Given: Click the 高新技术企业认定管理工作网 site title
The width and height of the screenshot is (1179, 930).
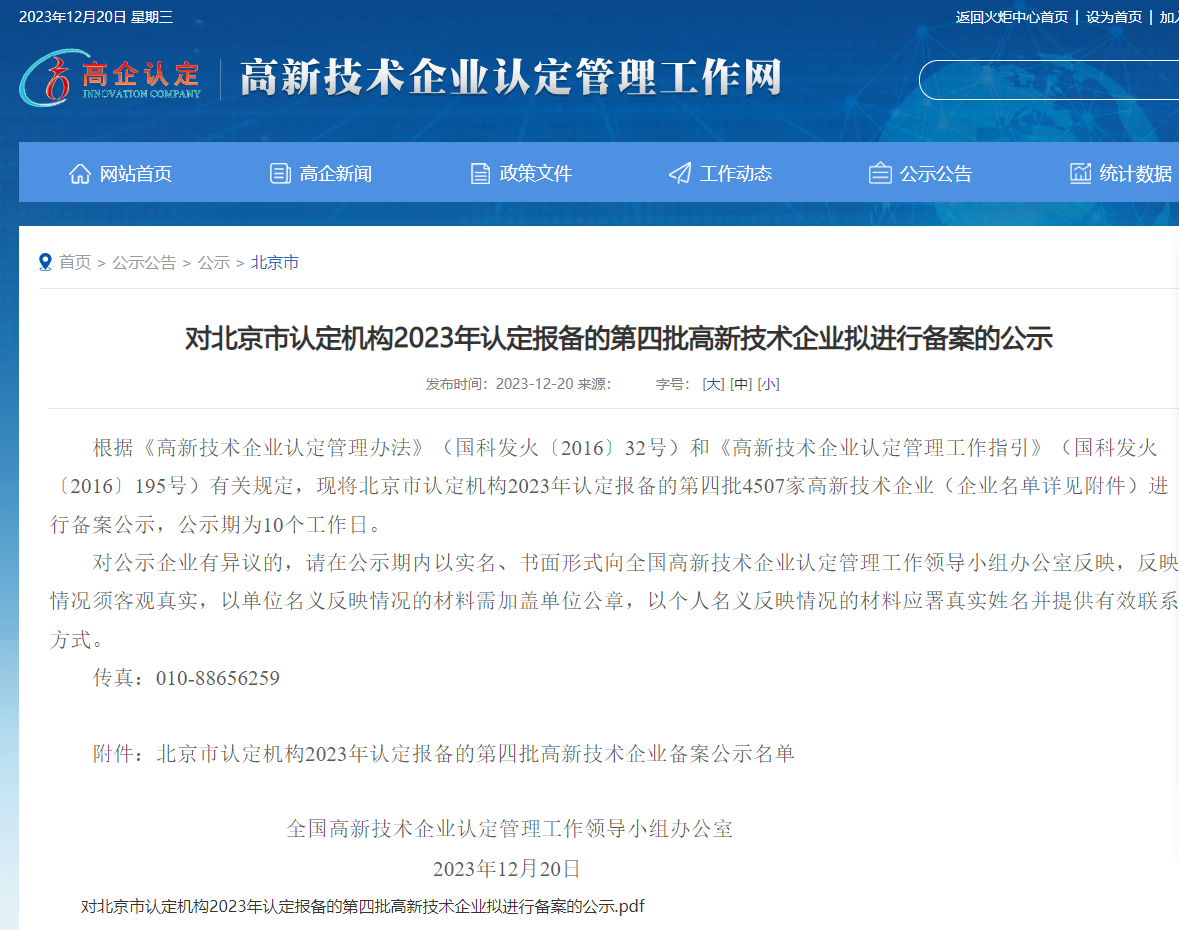Looking at the screenshot, I should (511, 77).
